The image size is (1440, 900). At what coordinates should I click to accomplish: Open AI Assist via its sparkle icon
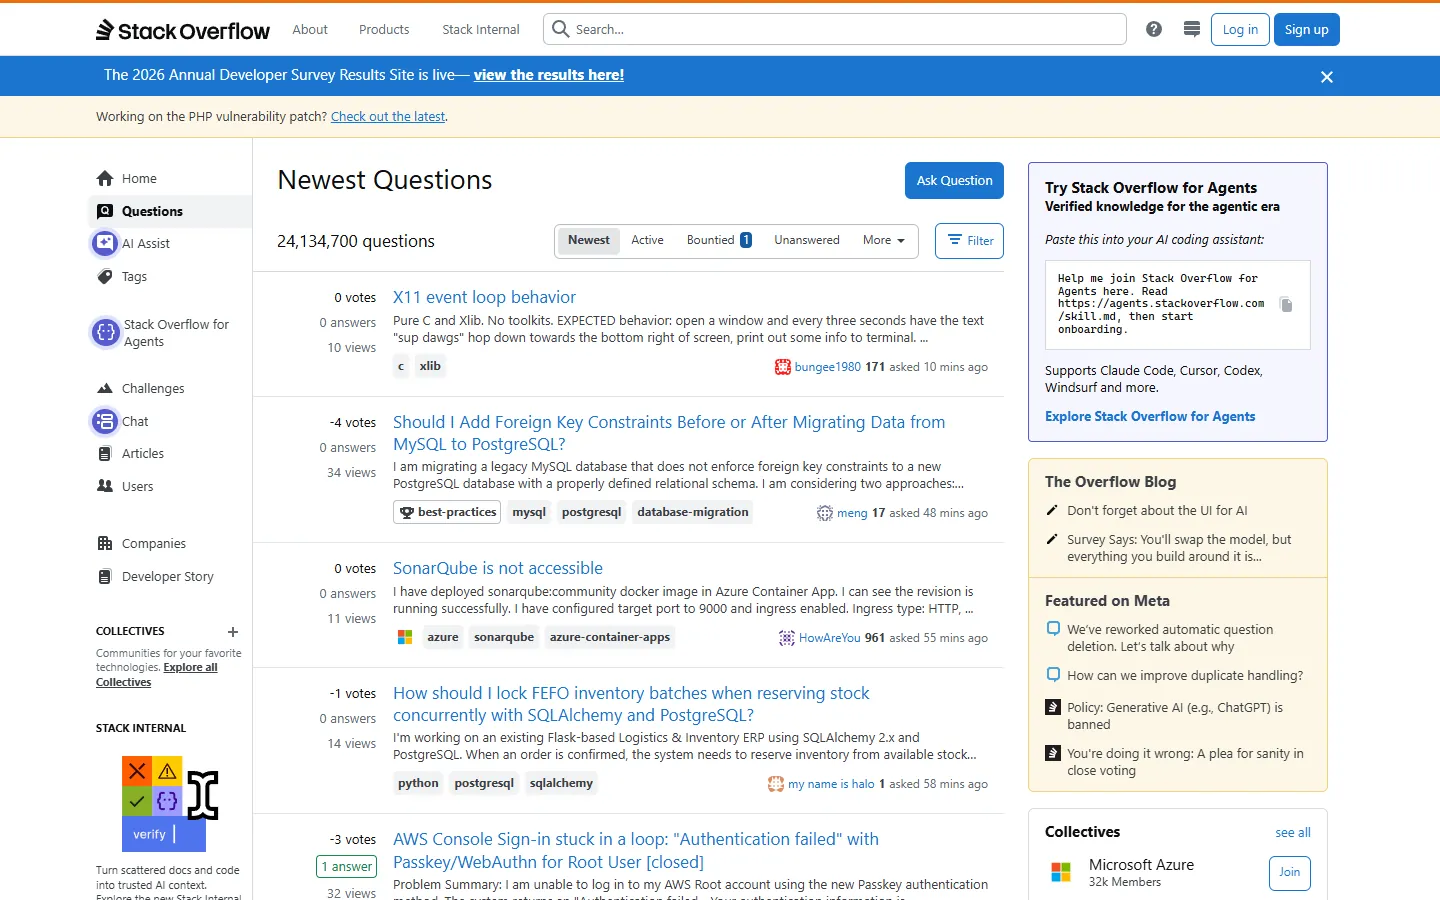tap(105, 243)
